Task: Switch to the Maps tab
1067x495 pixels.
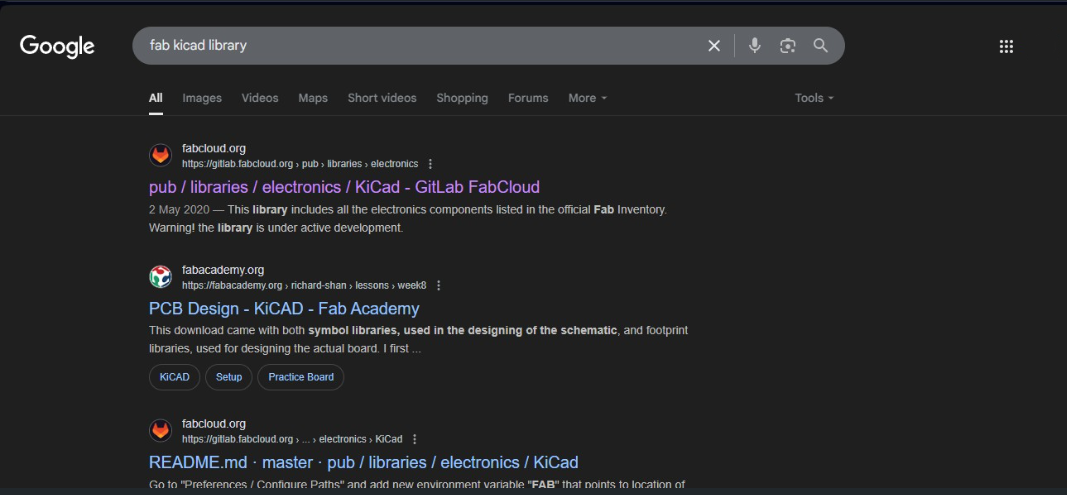Action: (x=313, y=98)
